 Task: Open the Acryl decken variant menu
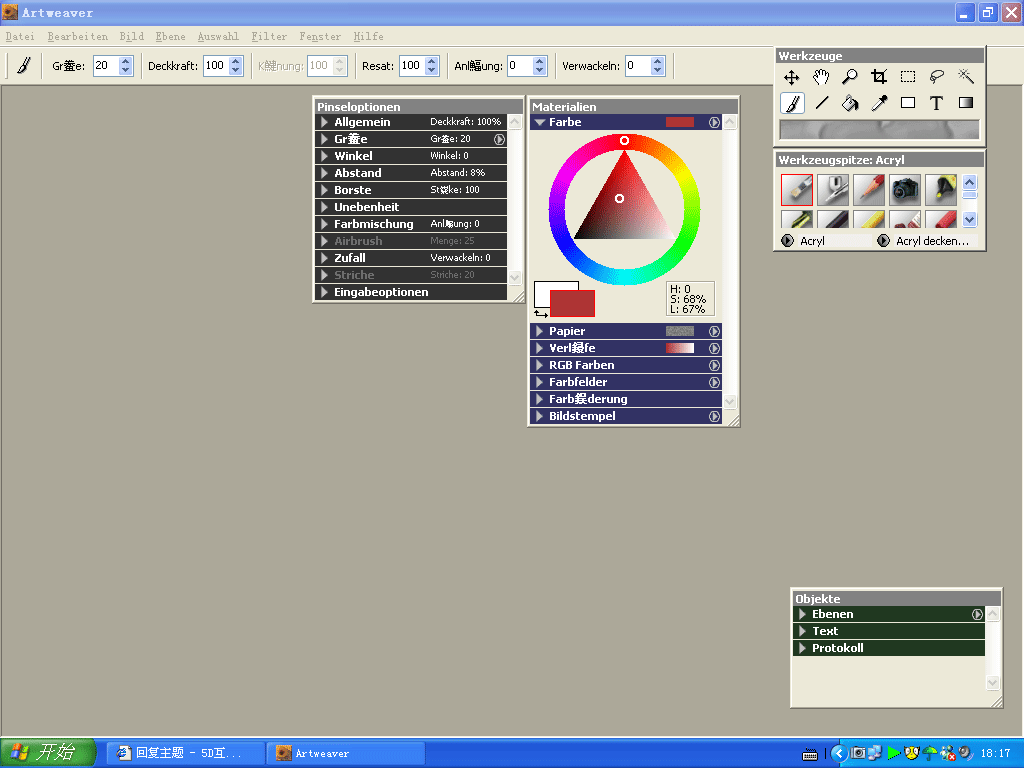pos(884,241)
